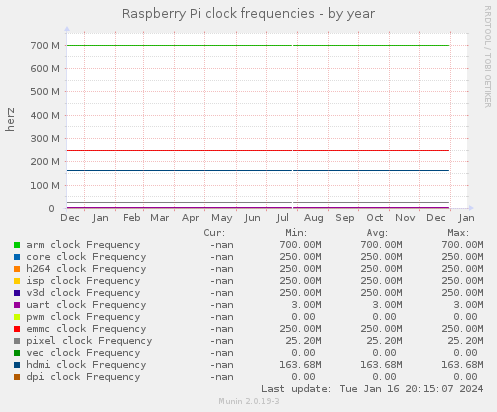The width and height of the screenshot is (497, 412).
Task: Click the 'h264 clock Frequency' legend label
Action: [x=86, y=269]
